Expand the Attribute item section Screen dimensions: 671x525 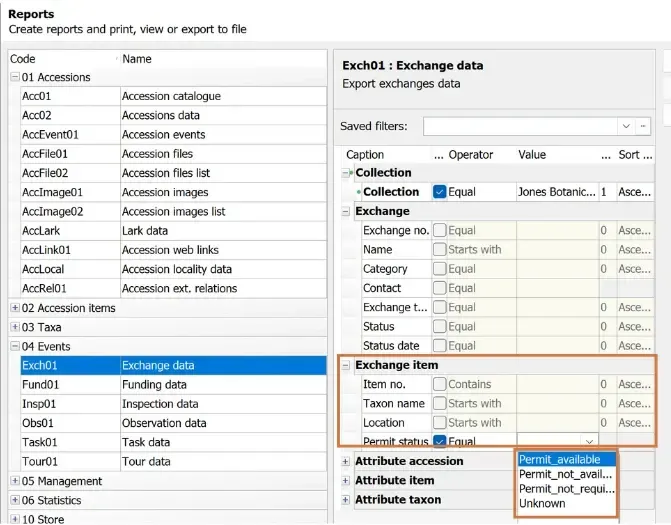click(346, 481)
